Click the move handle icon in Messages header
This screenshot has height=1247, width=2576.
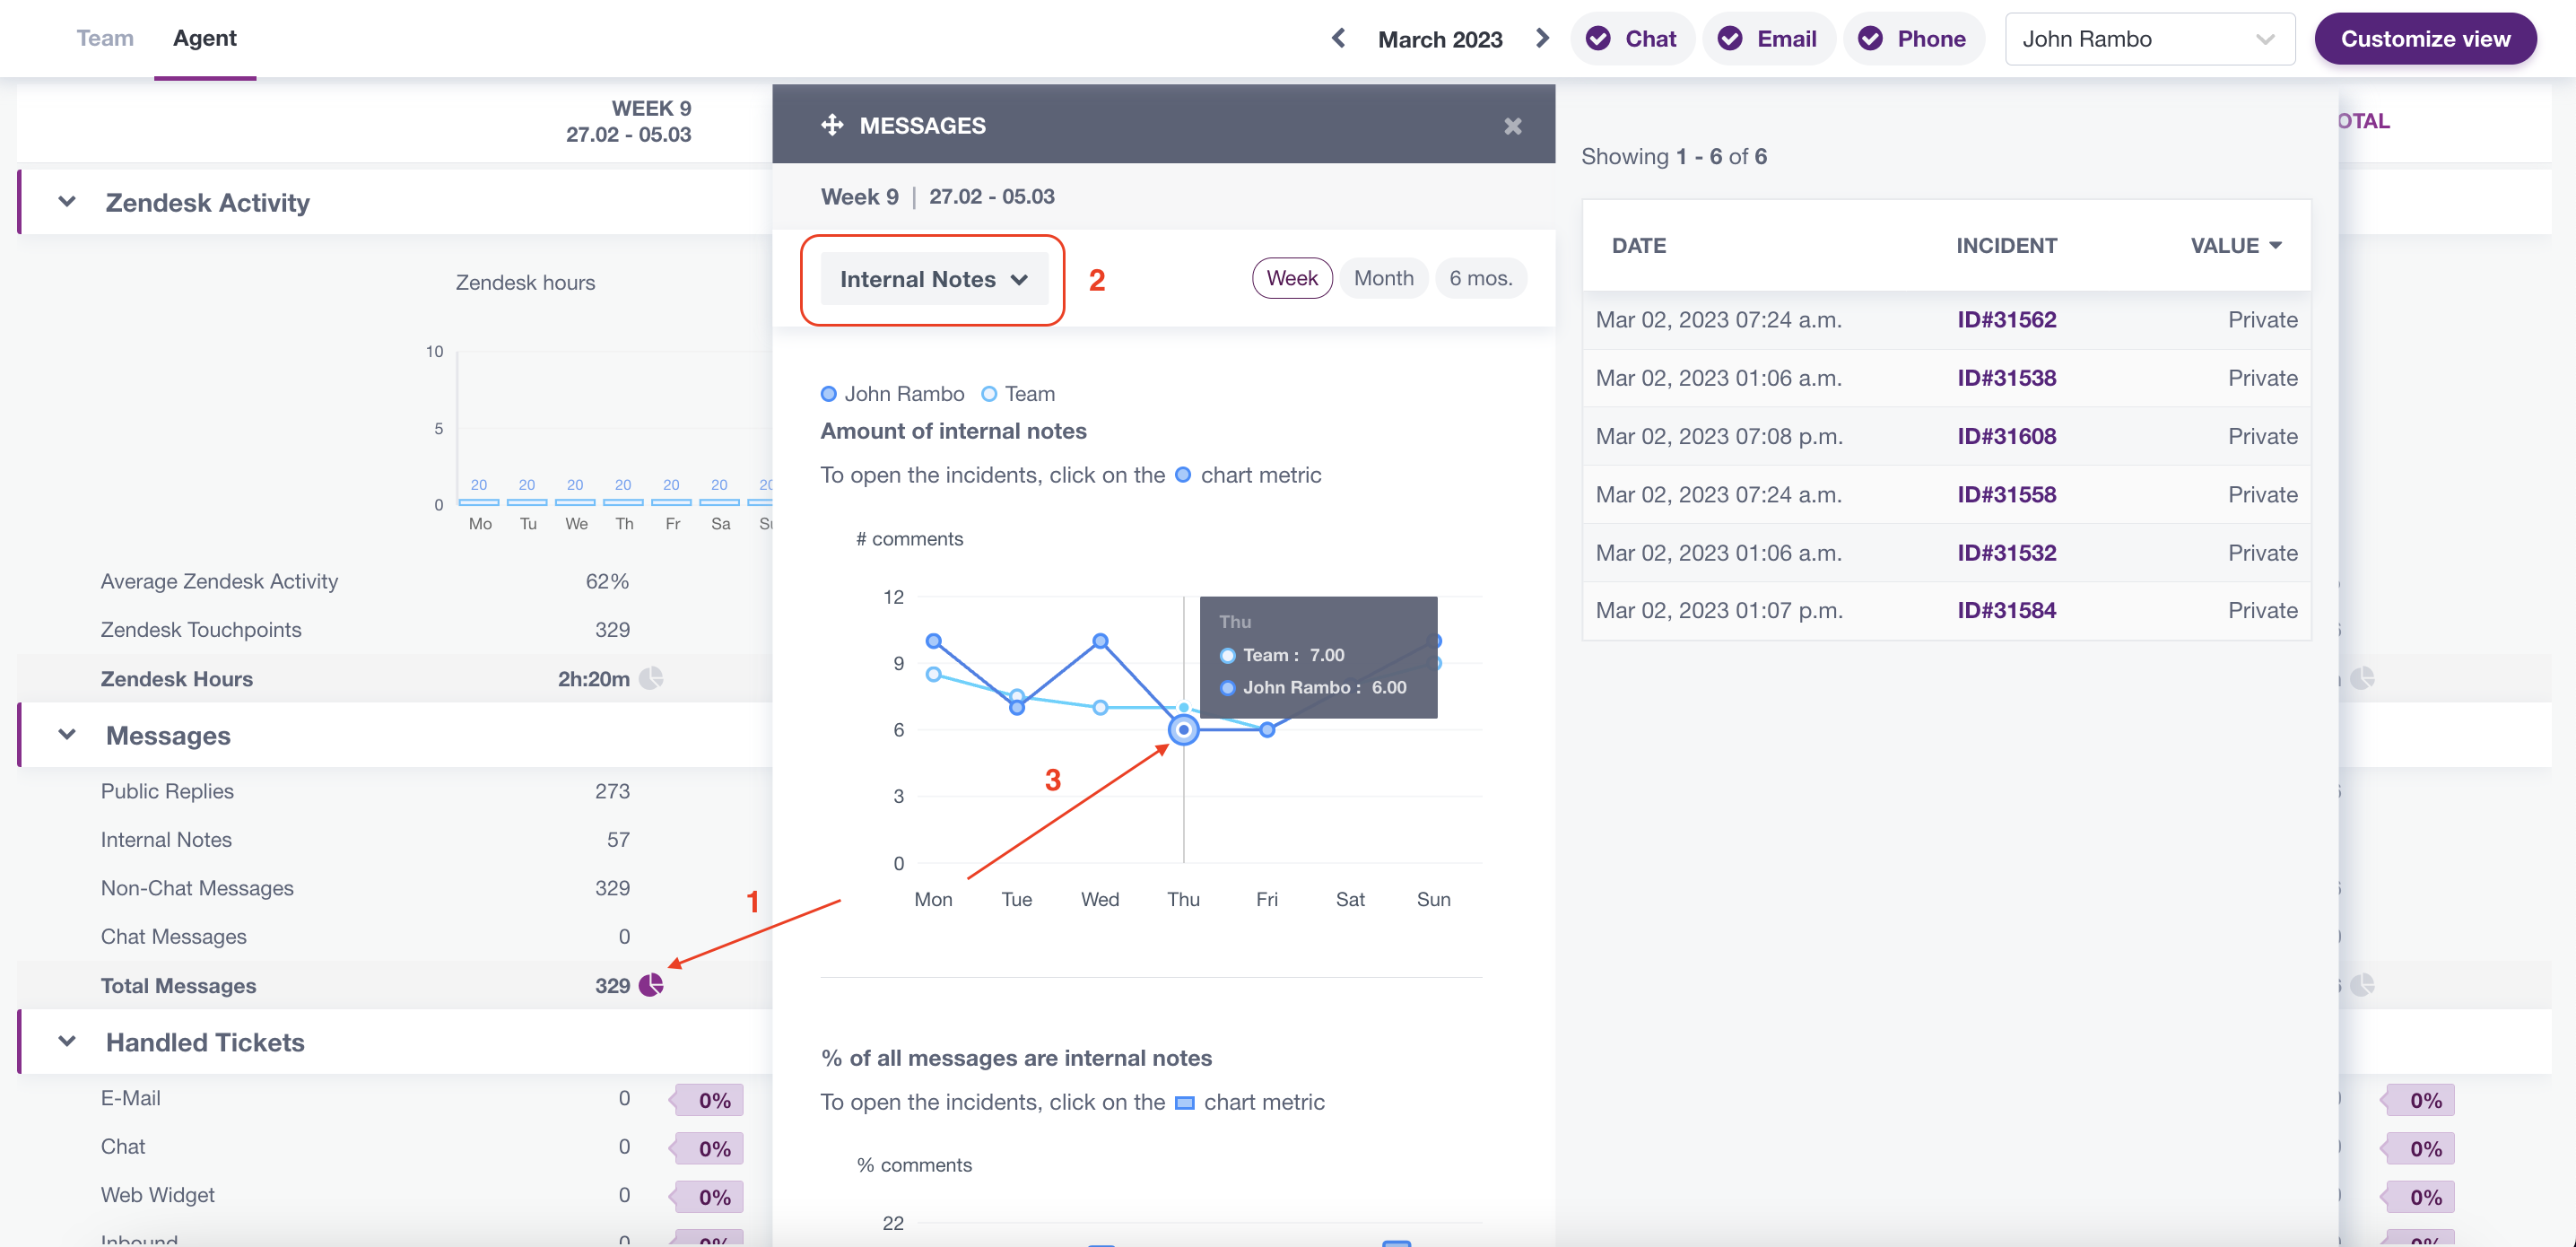(832, 125)
